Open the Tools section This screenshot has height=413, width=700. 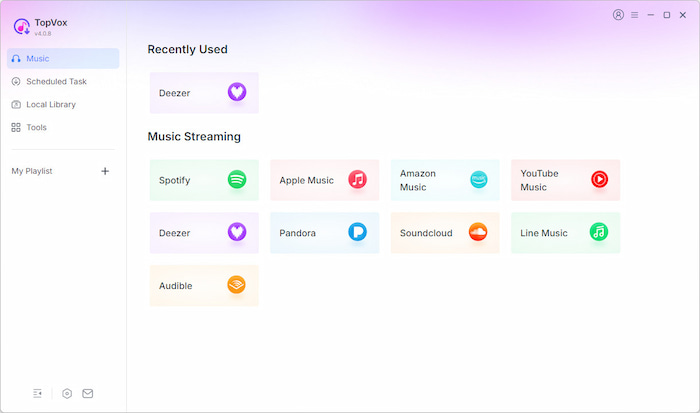tap(63, 127)
